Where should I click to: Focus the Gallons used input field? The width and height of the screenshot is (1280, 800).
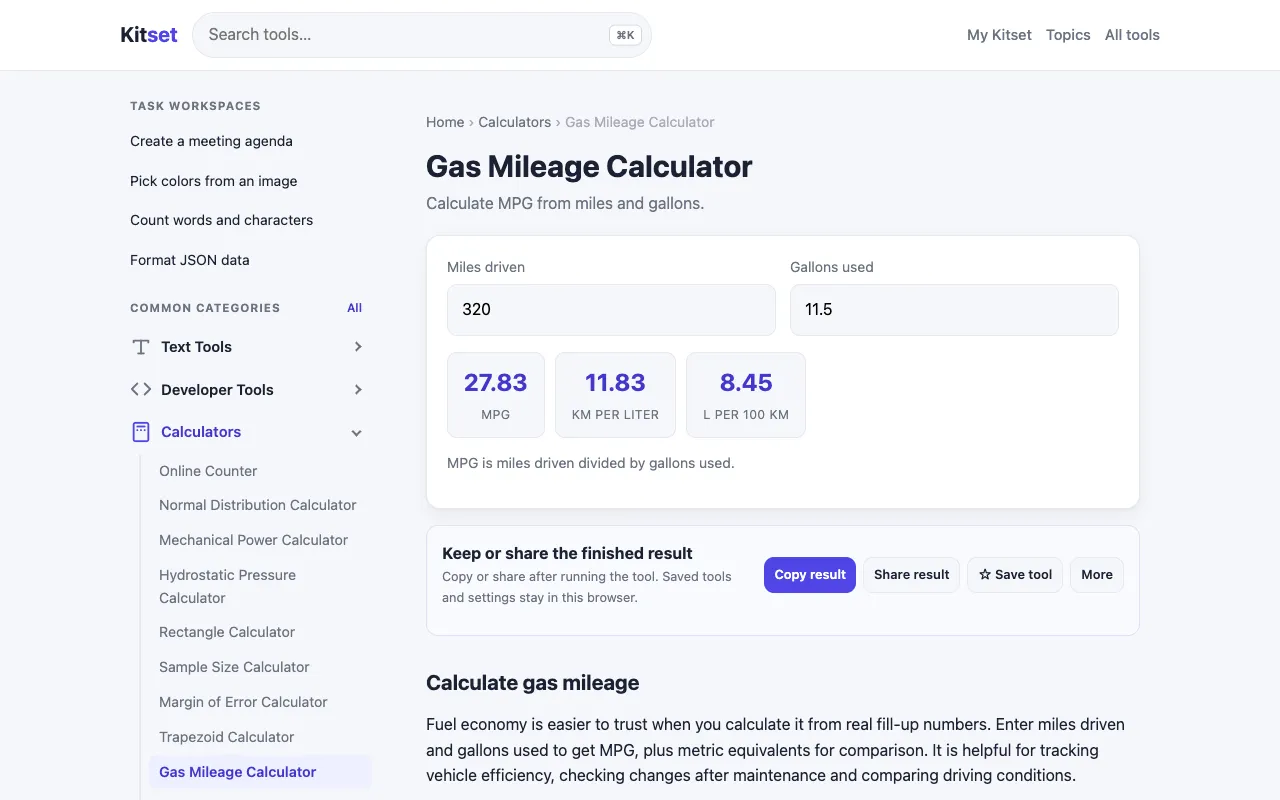(954, 310)
